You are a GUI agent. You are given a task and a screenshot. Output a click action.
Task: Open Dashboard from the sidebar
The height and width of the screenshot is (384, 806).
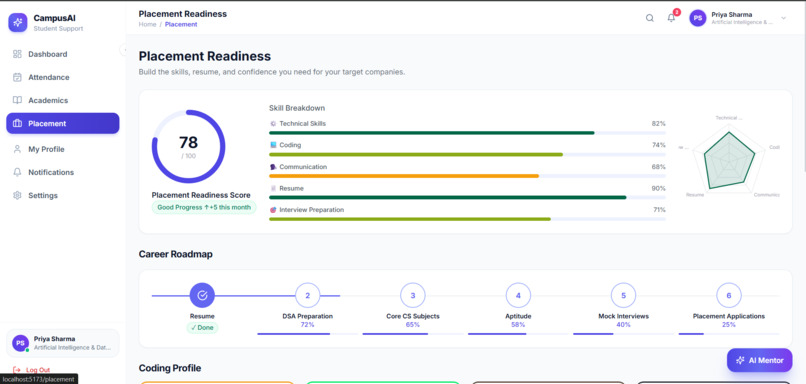click(63, 54)
